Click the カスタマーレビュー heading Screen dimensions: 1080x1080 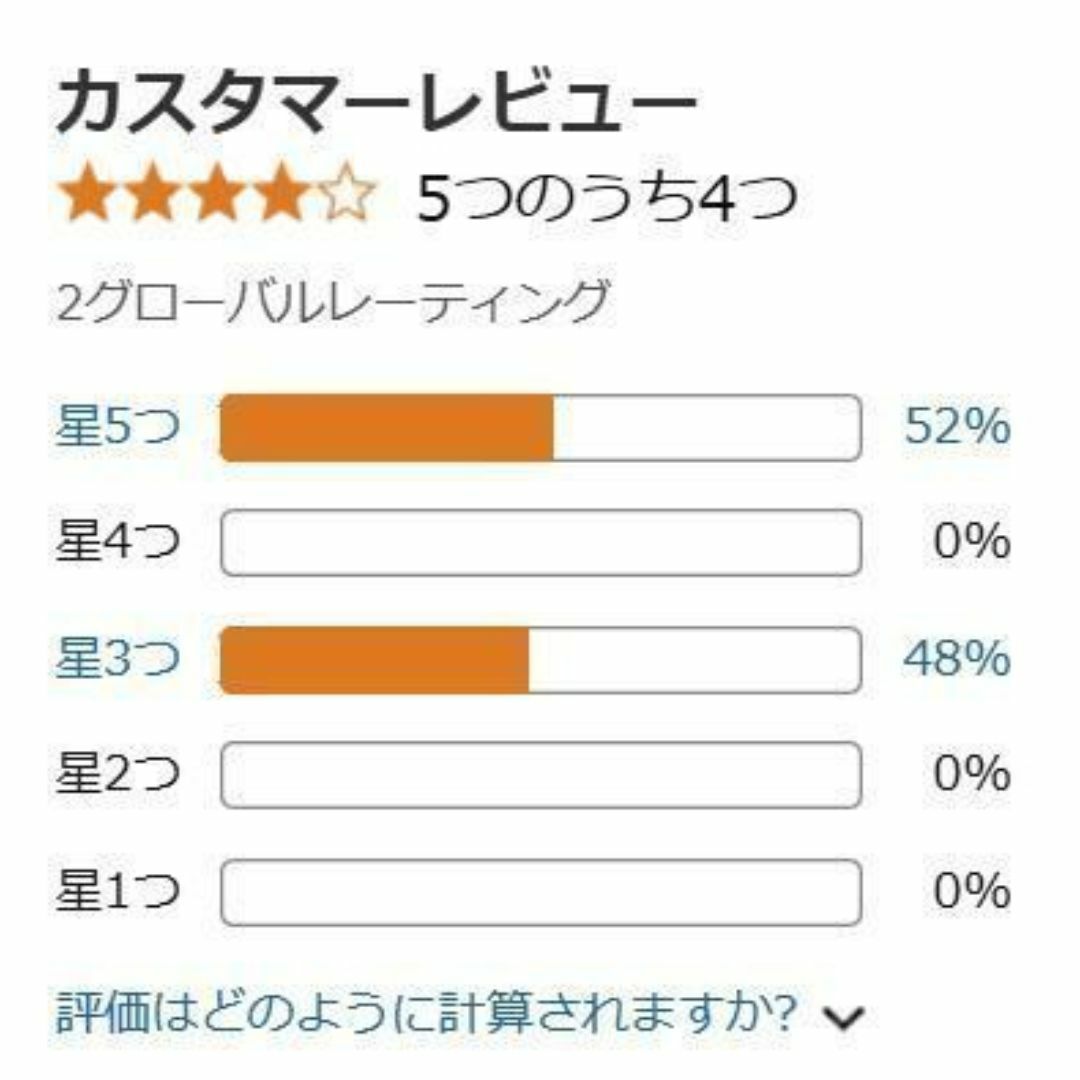(376, 102)
